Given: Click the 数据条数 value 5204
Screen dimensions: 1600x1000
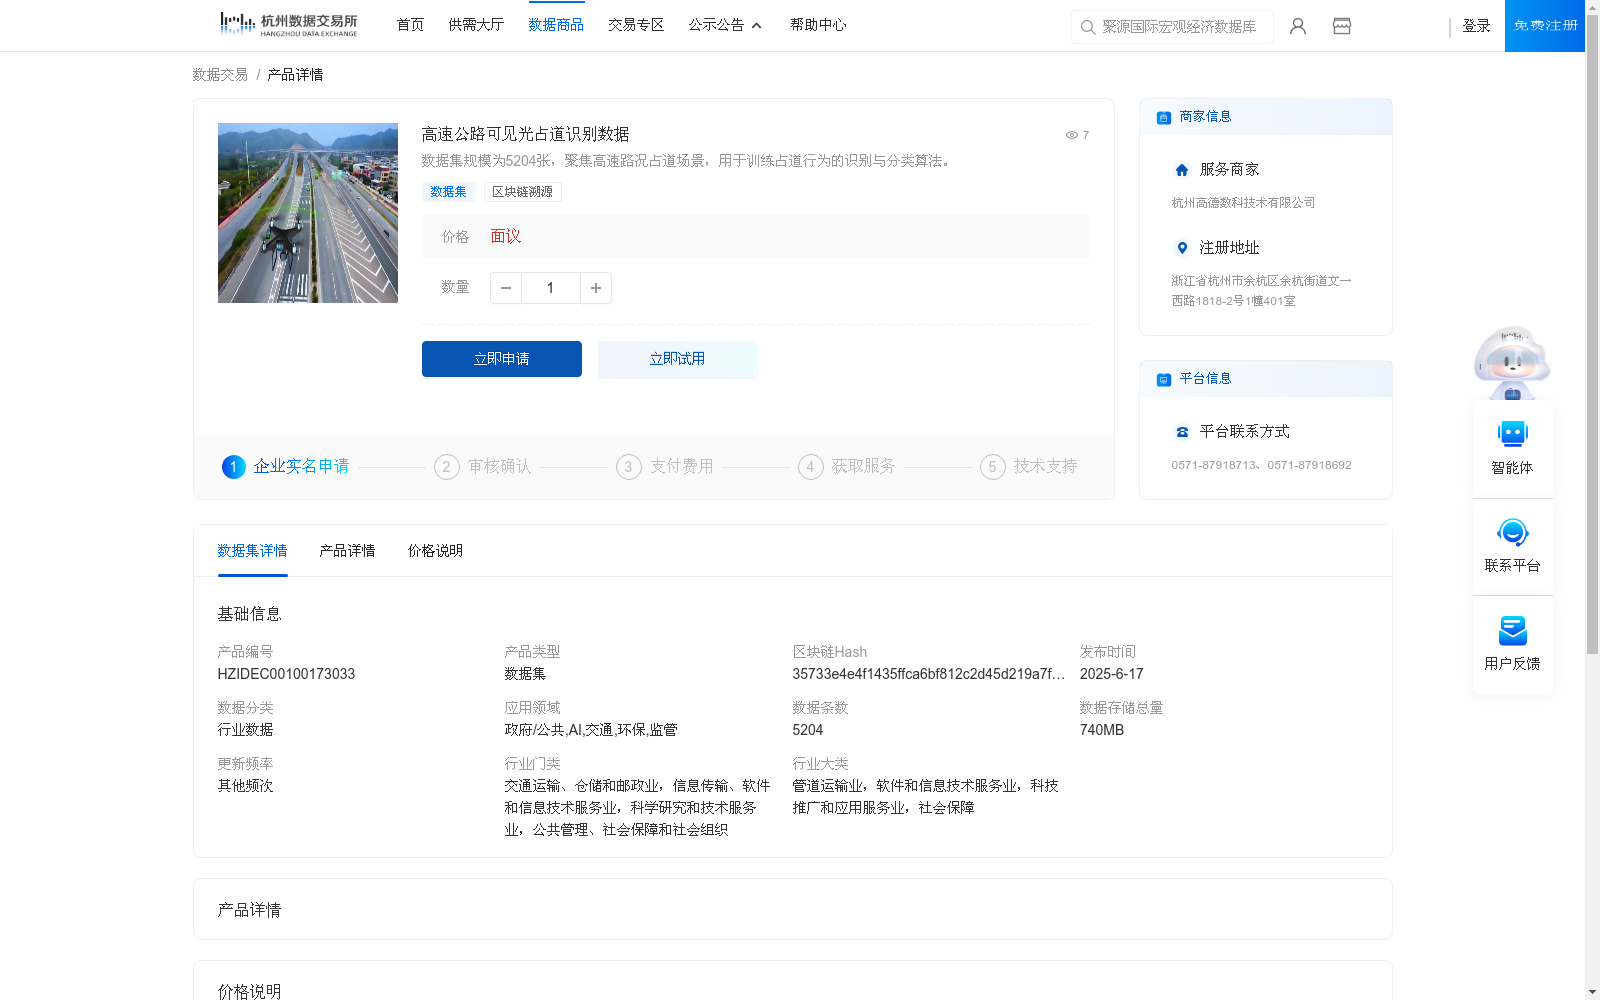Looking at the screenshot, I should click(807, 730).
